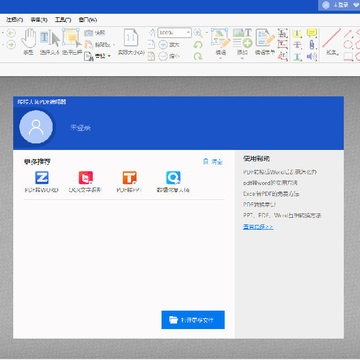The width and height of the screenshot is (360, 360).
Task: Click the Open file blue button
Action: click(193, 320)
